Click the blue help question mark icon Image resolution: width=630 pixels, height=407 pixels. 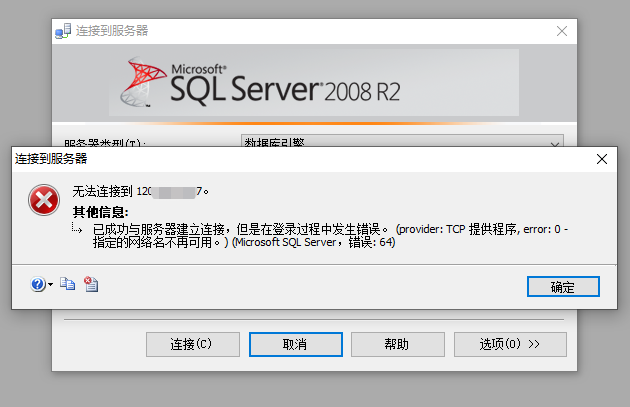[x=38, y=284]
